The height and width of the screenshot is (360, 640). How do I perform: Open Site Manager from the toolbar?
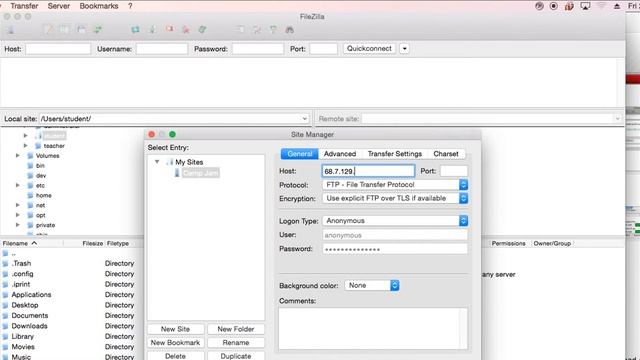(x=10, y=30)
